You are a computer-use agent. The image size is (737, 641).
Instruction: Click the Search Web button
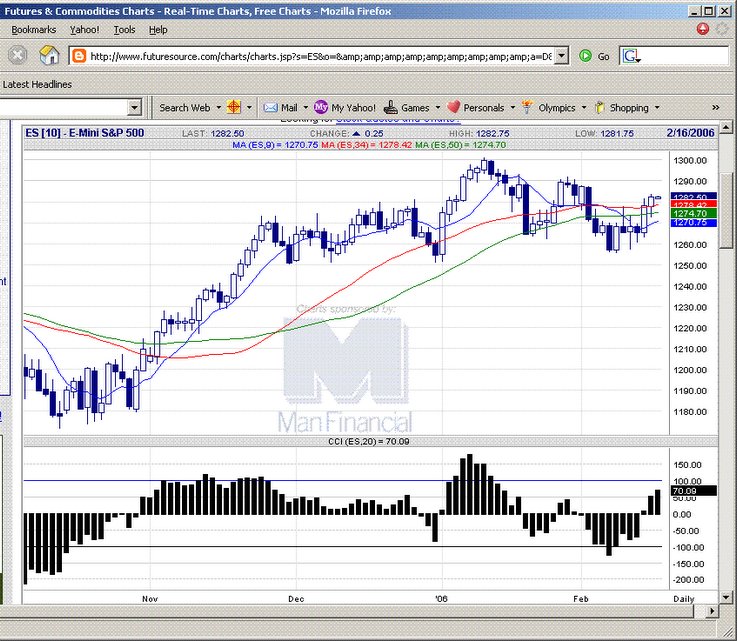pyautogui.click(x=185, y=108)
